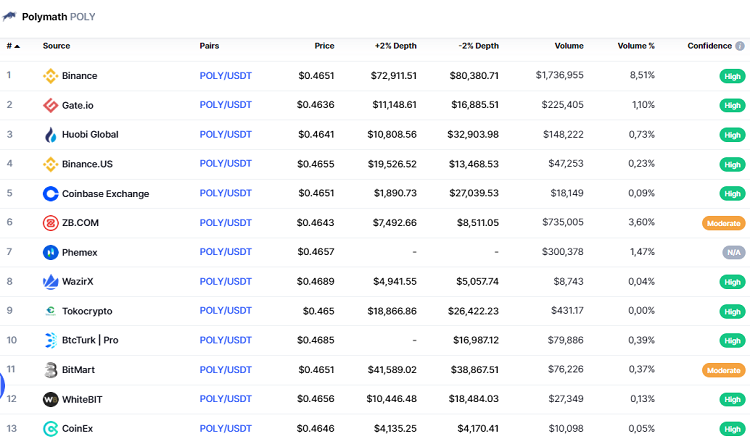
Task: Open the BtcTurk | Pro source name
Action: point(90,340)
